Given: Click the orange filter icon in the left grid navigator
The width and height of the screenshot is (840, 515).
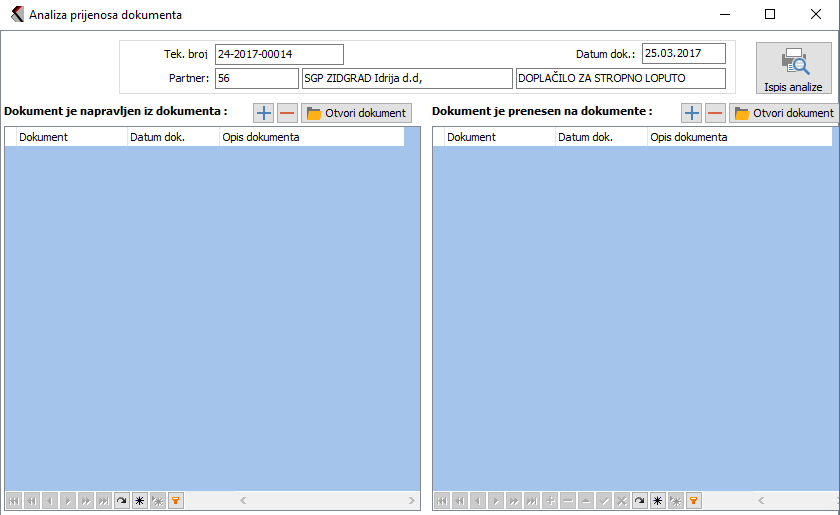Looking at the screenshot, I should (176, 500).
